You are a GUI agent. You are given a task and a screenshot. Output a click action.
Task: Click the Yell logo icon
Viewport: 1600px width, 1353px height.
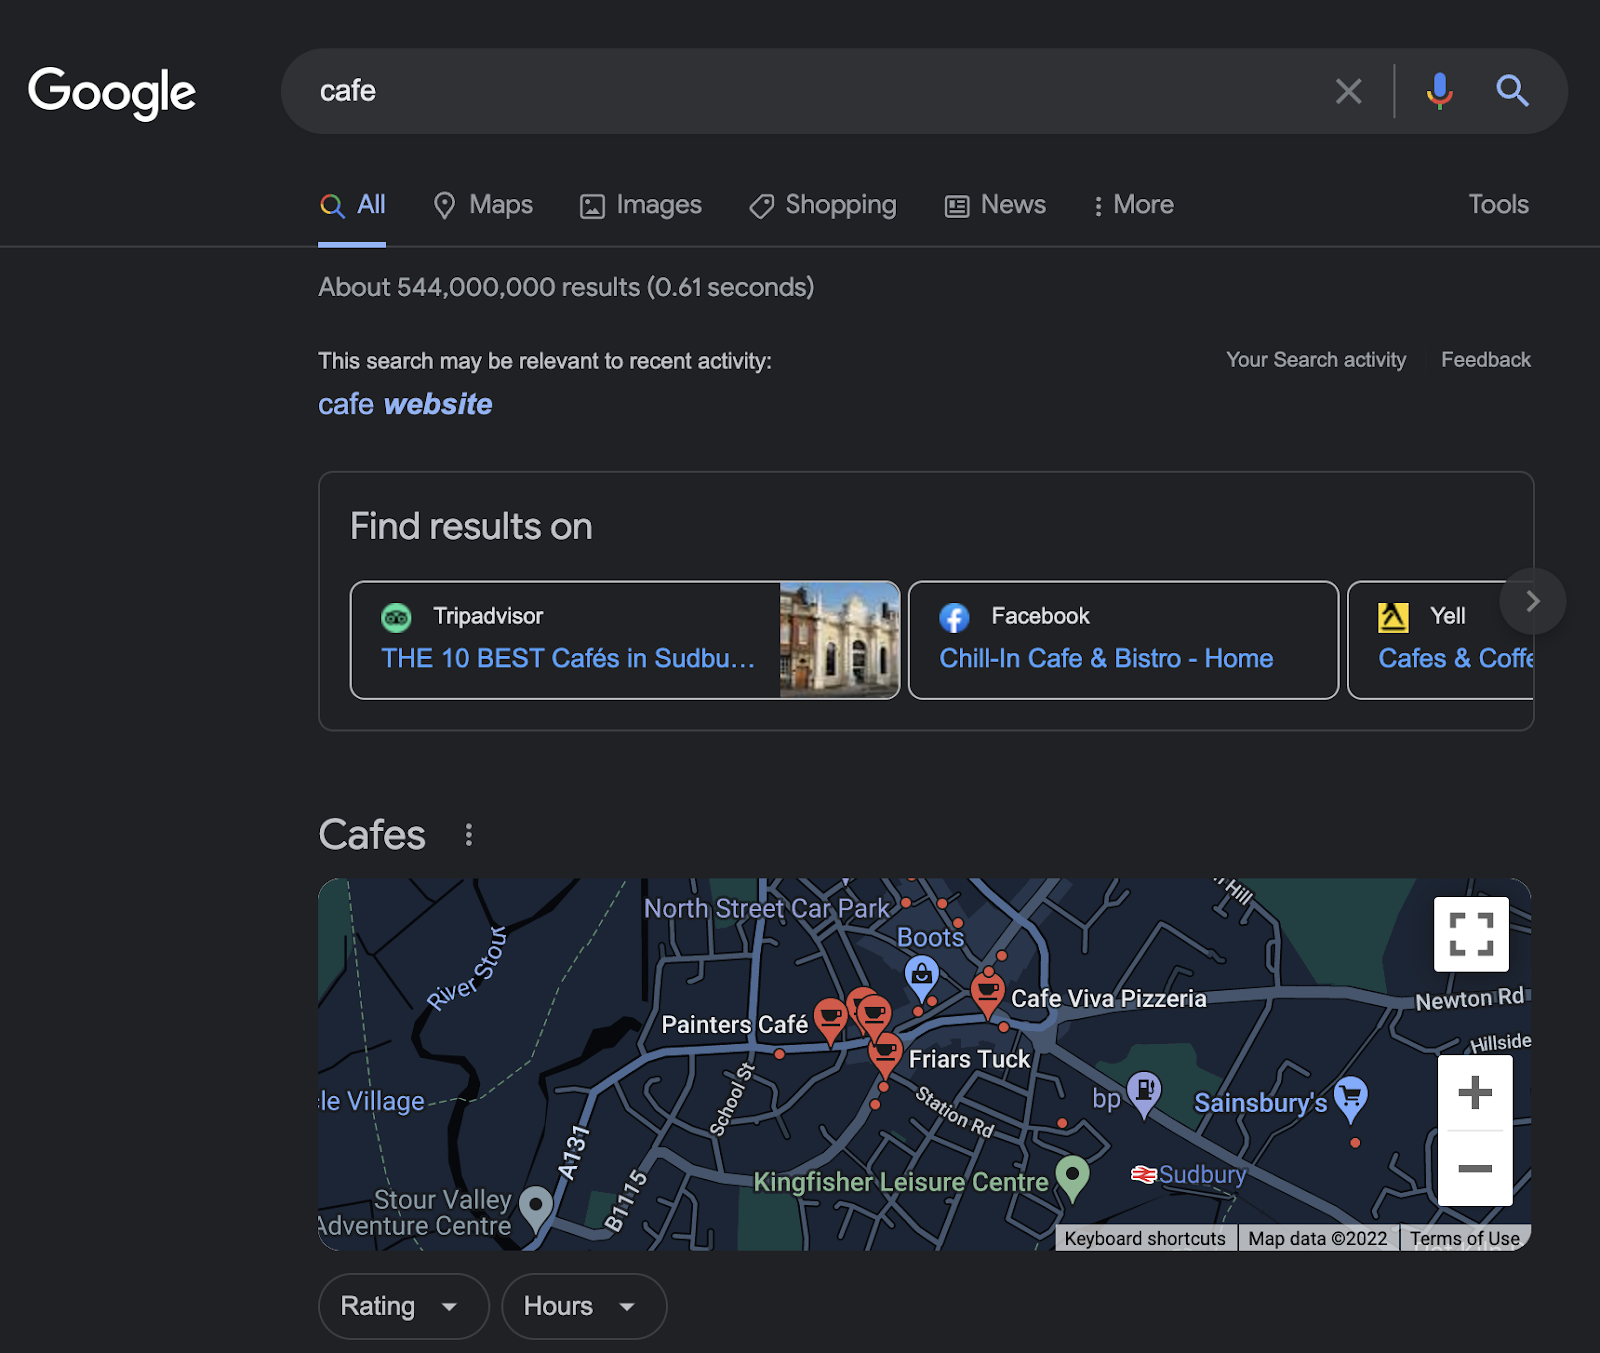pos(1393,618)
